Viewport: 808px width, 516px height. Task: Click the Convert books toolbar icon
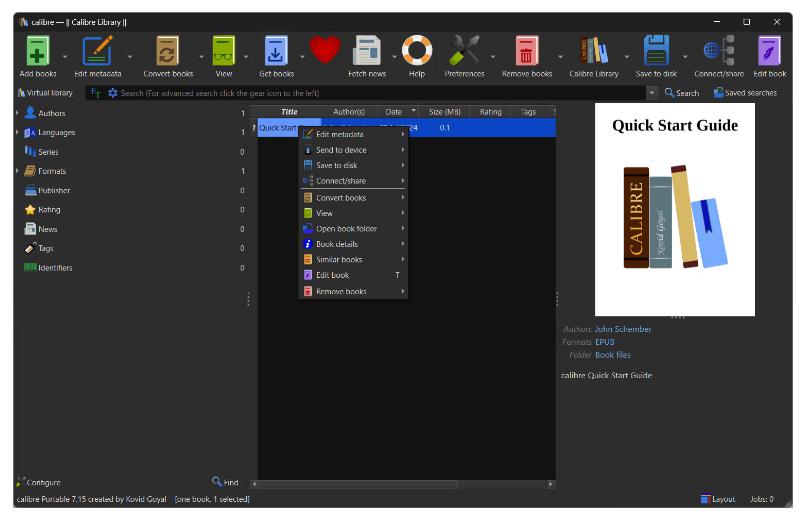[x=167, y=51]
